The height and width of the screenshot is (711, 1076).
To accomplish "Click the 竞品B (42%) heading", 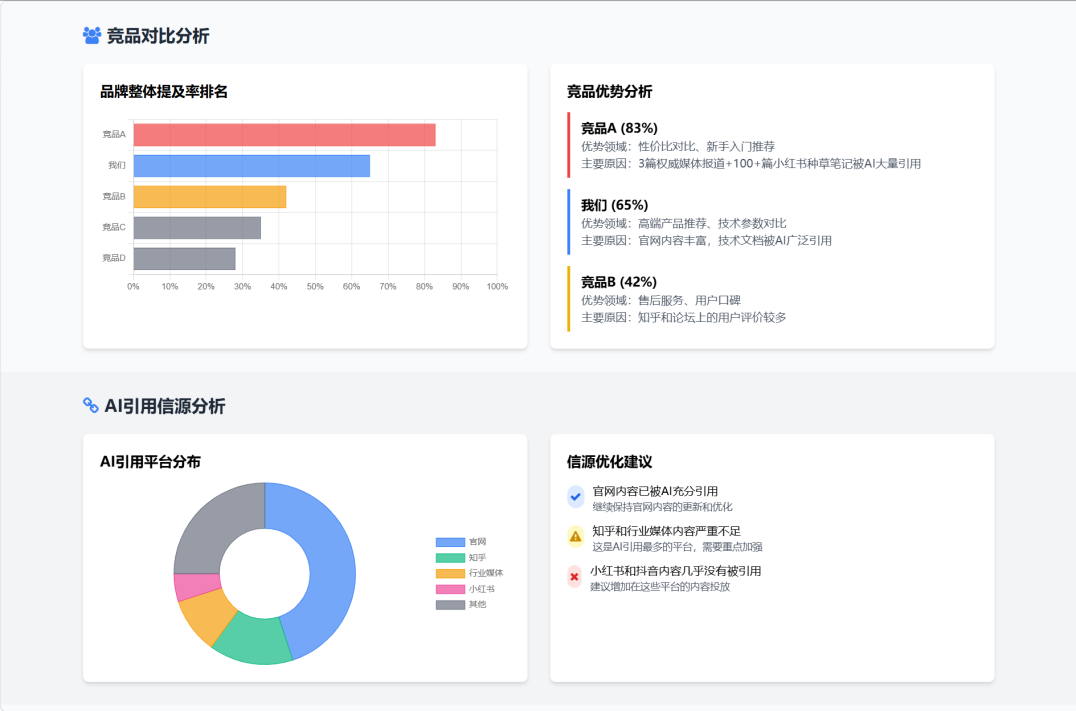I will (619, 282).
